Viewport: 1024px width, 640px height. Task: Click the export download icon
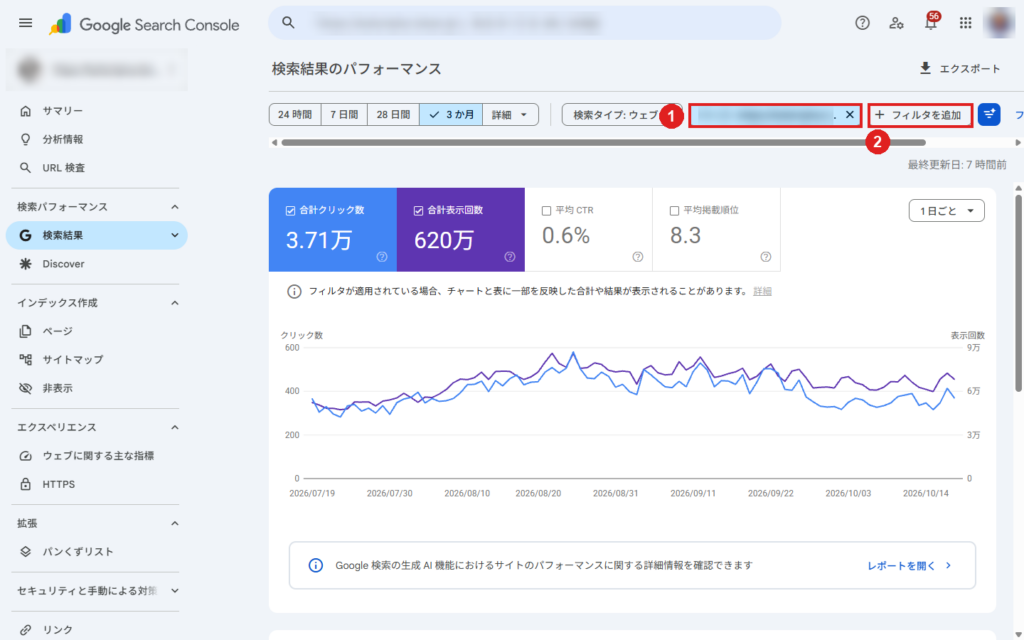tap(925, 69)
